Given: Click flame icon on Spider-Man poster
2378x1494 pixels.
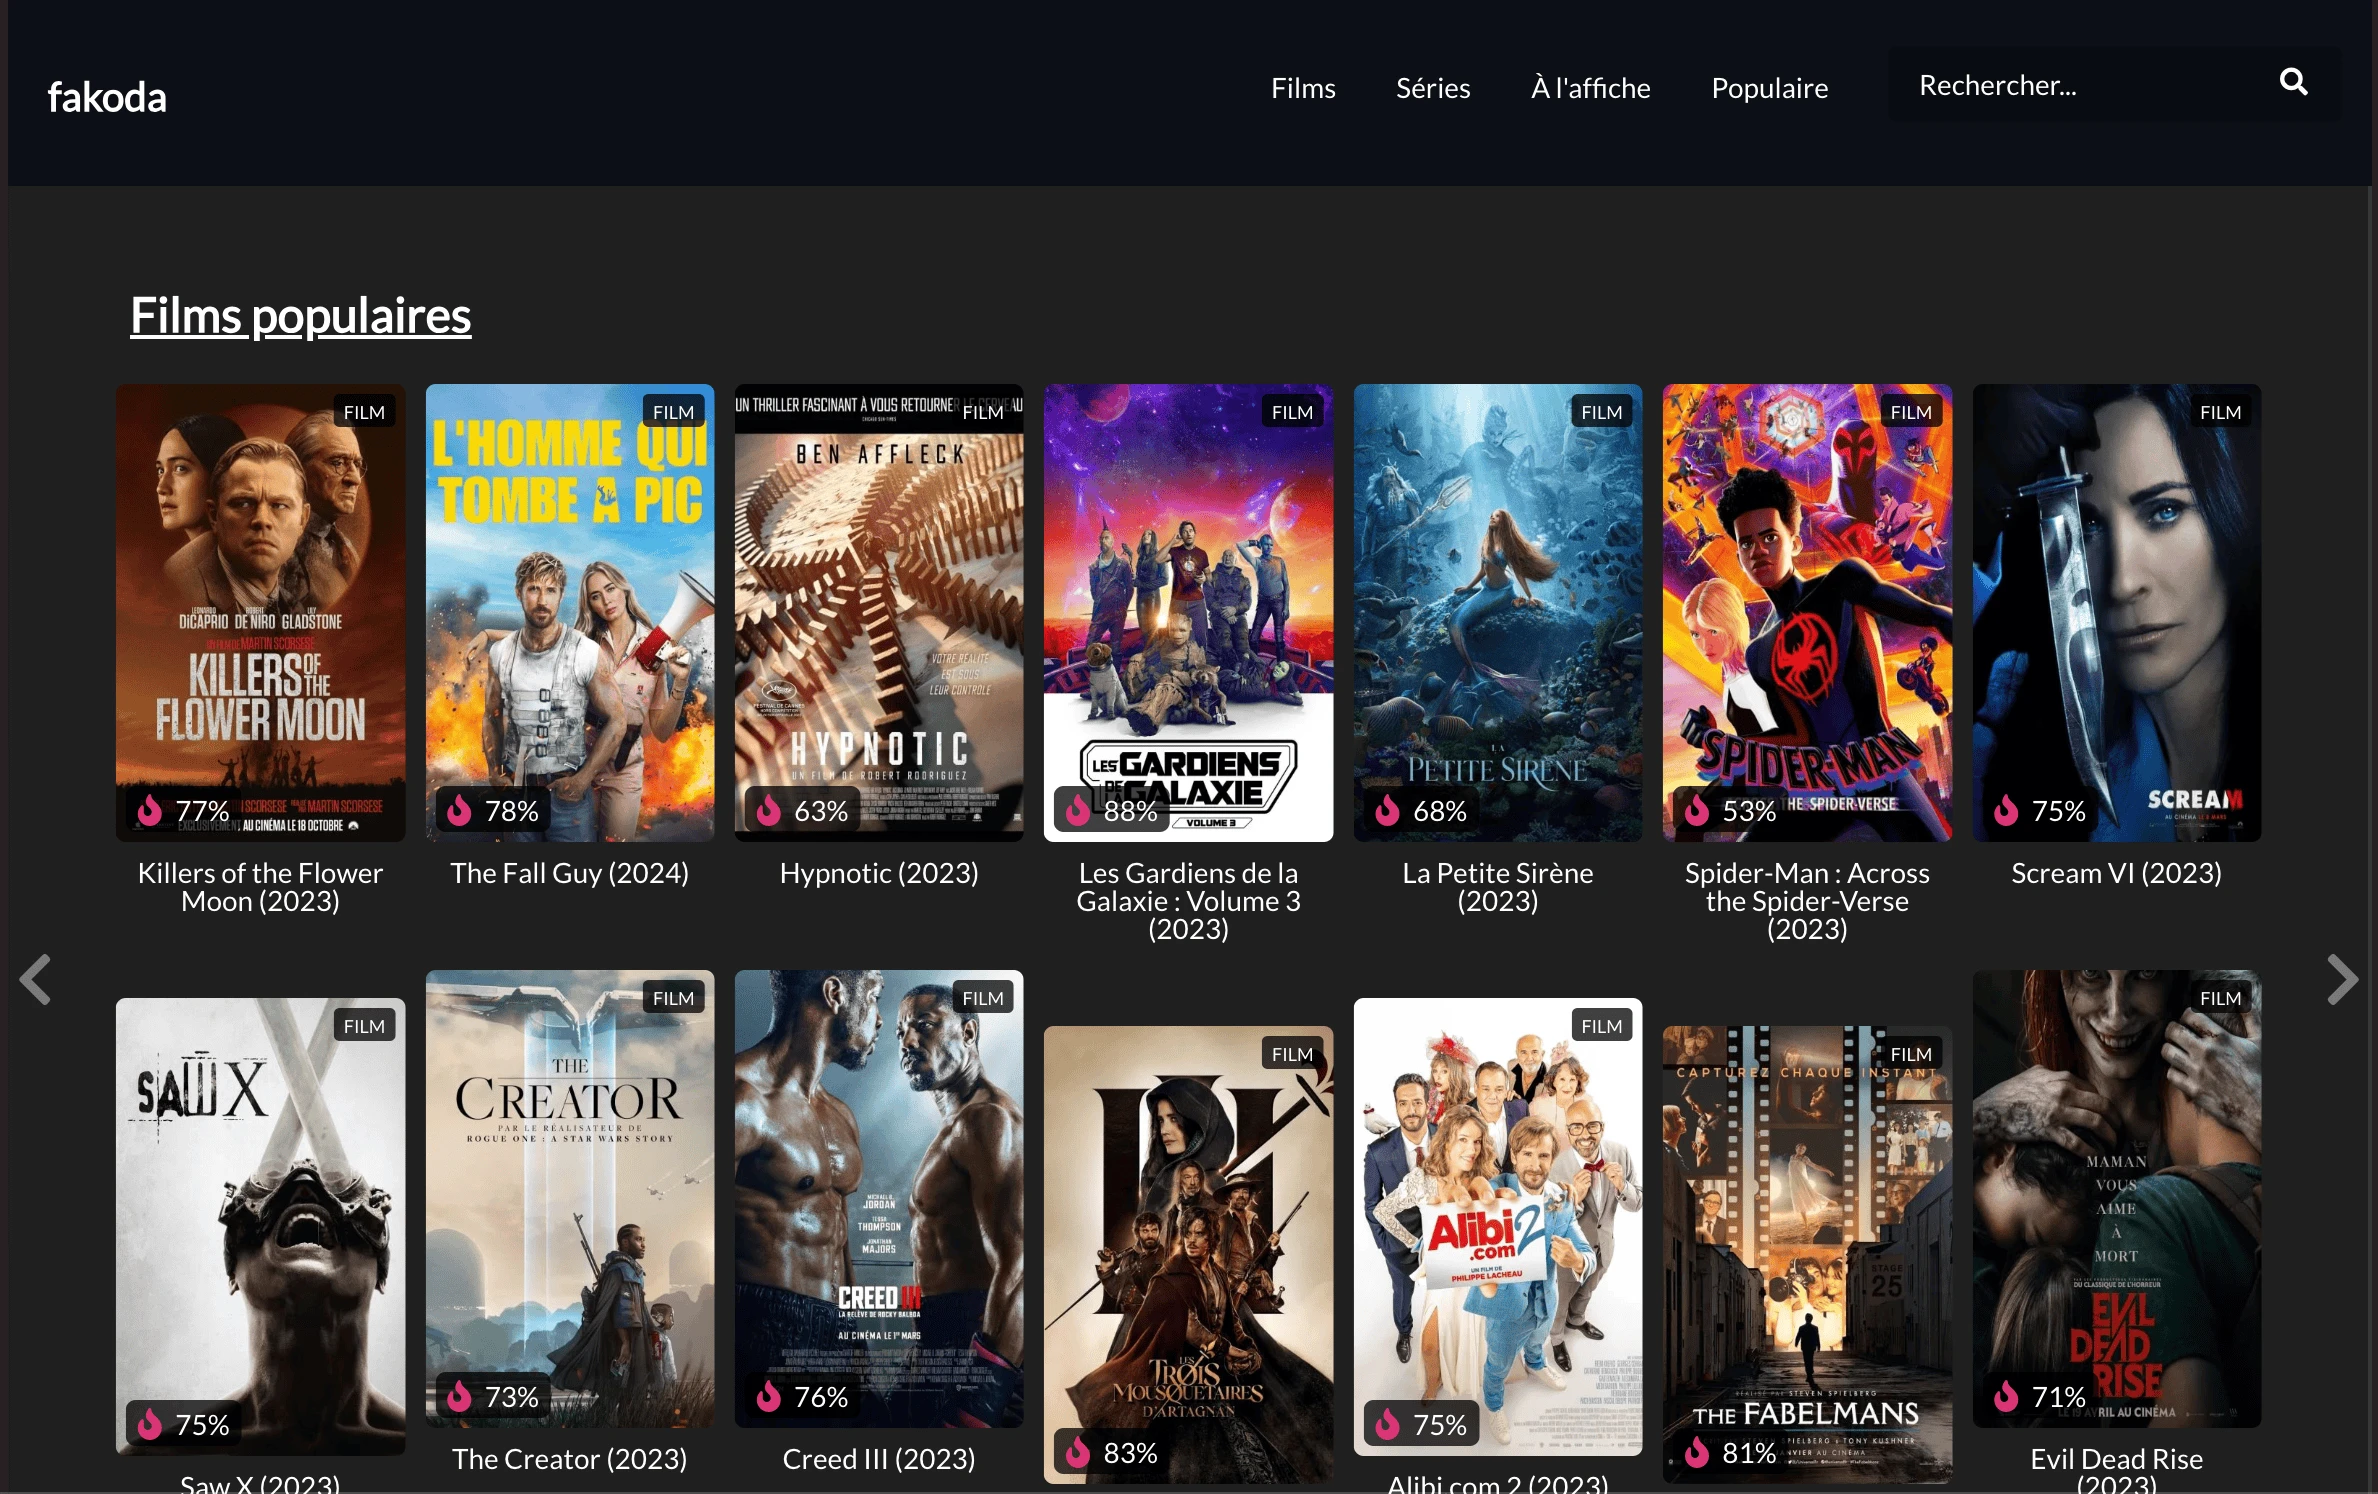Looking at the screenshot, I should click(x=1696, y=809).
